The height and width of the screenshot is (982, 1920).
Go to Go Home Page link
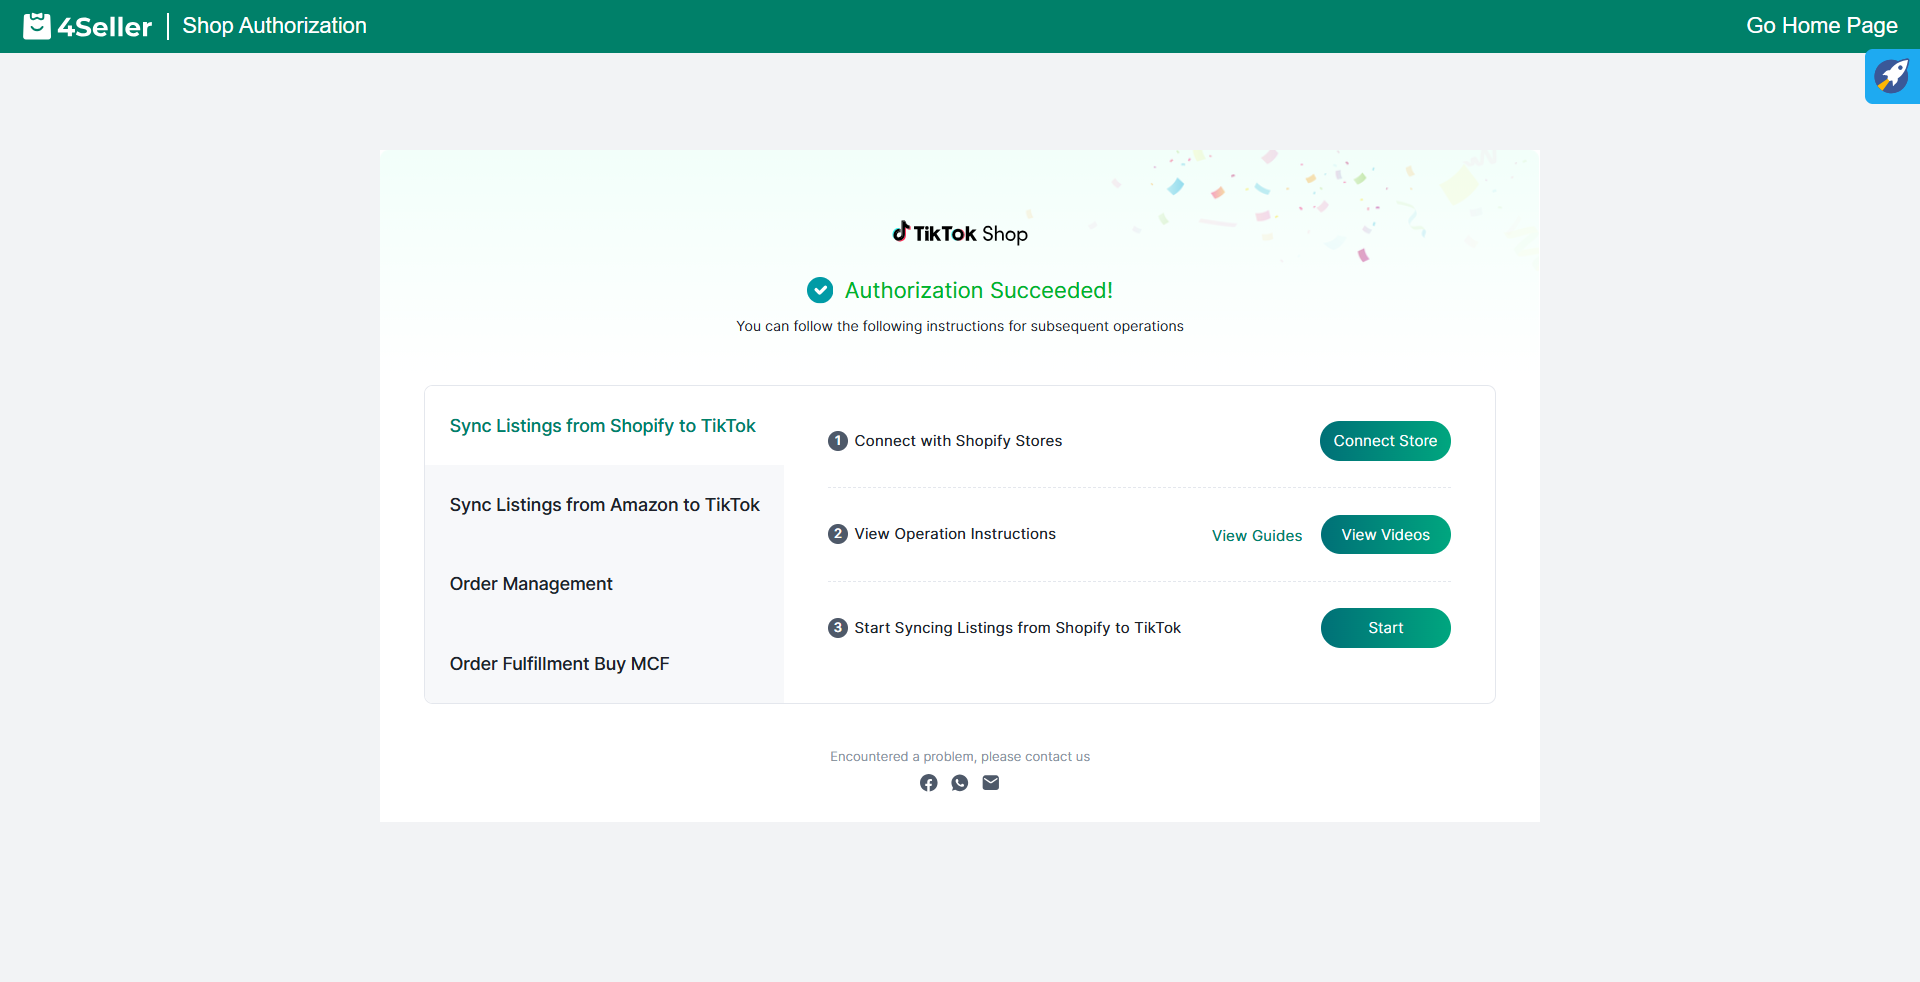(x=1821, y=26)
